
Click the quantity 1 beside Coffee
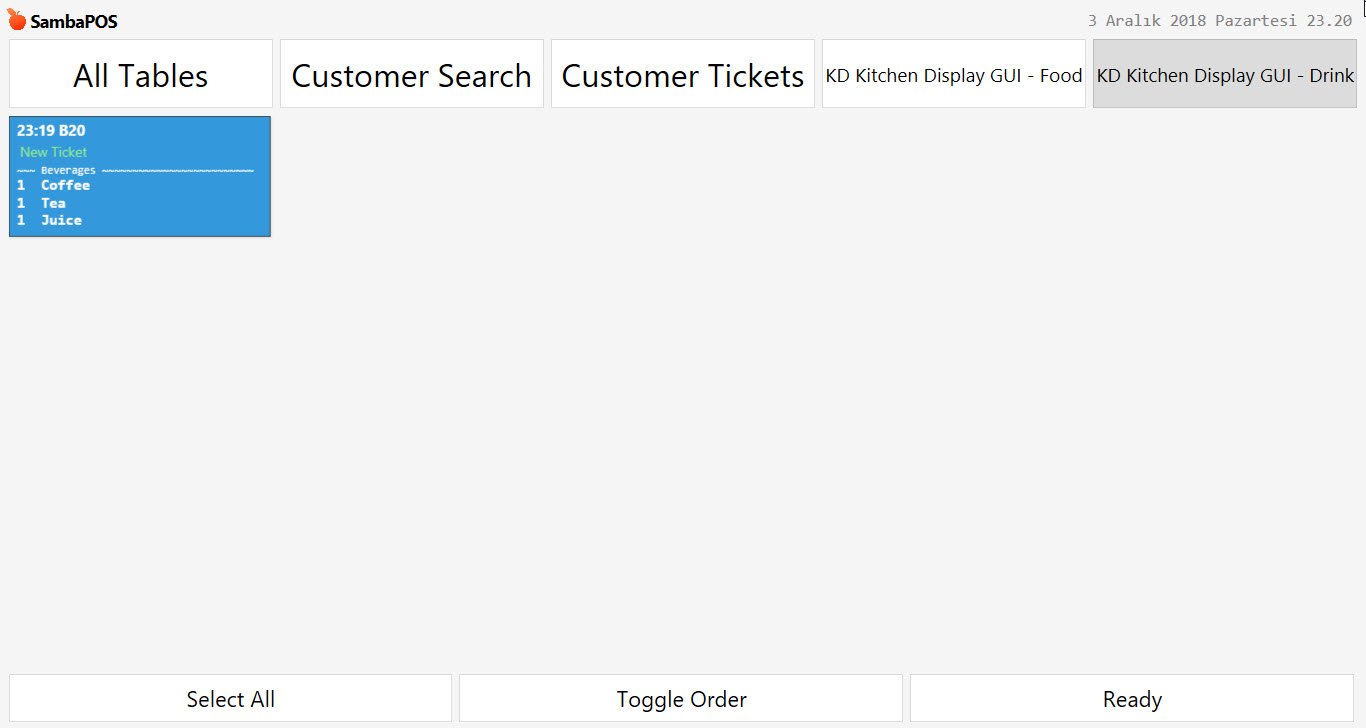click(x=21, y=185)
